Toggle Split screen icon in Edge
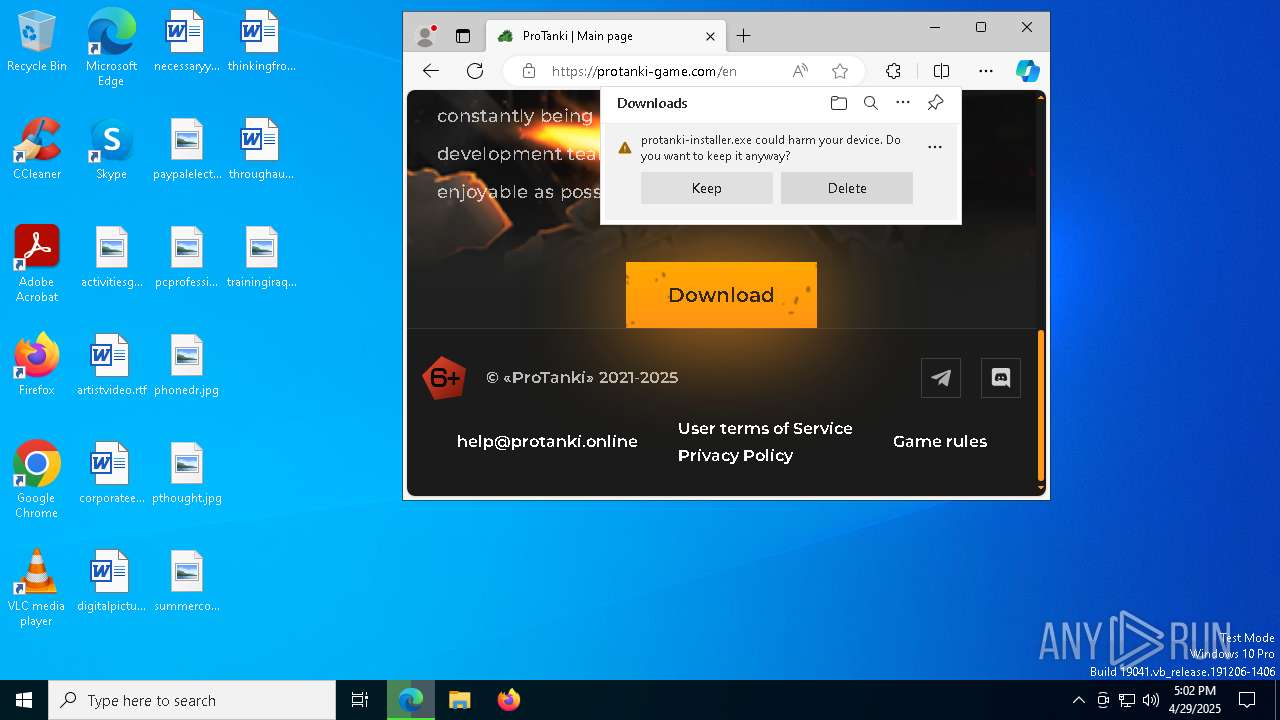Viewport: 1280px width, 720px height. click(x=941, y=71)
